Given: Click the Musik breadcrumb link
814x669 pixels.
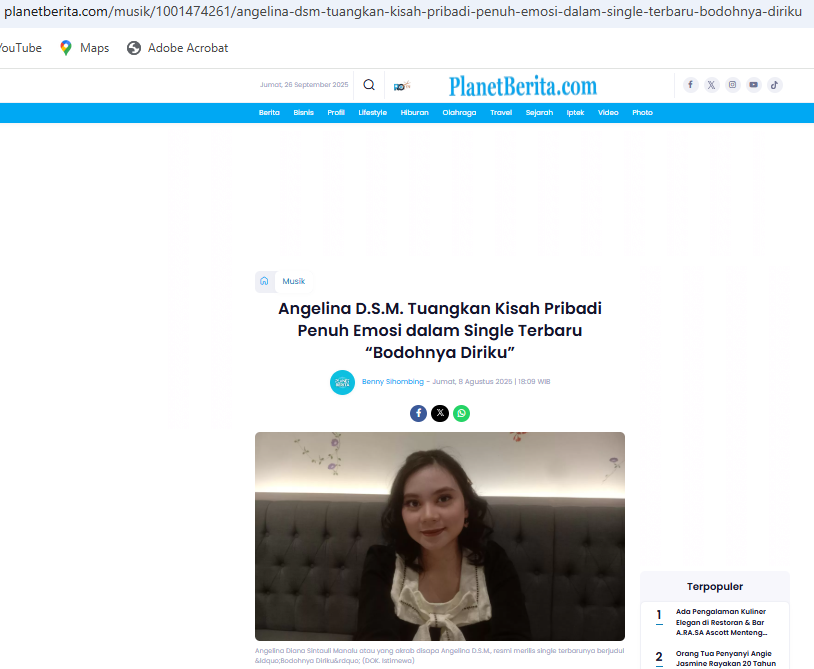Looking at the screenshot, I should tap(293, 281).
